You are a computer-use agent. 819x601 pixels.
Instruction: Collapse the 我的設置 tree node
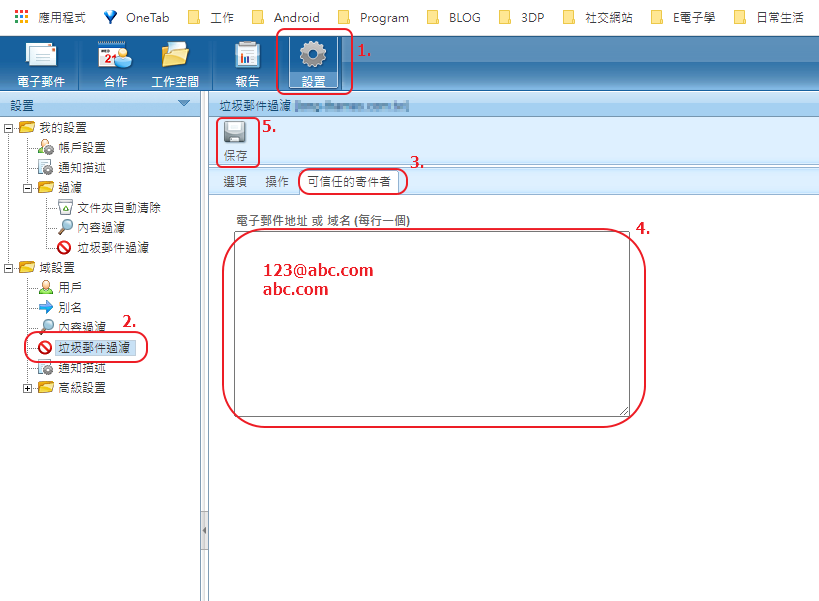click(9, 128)
